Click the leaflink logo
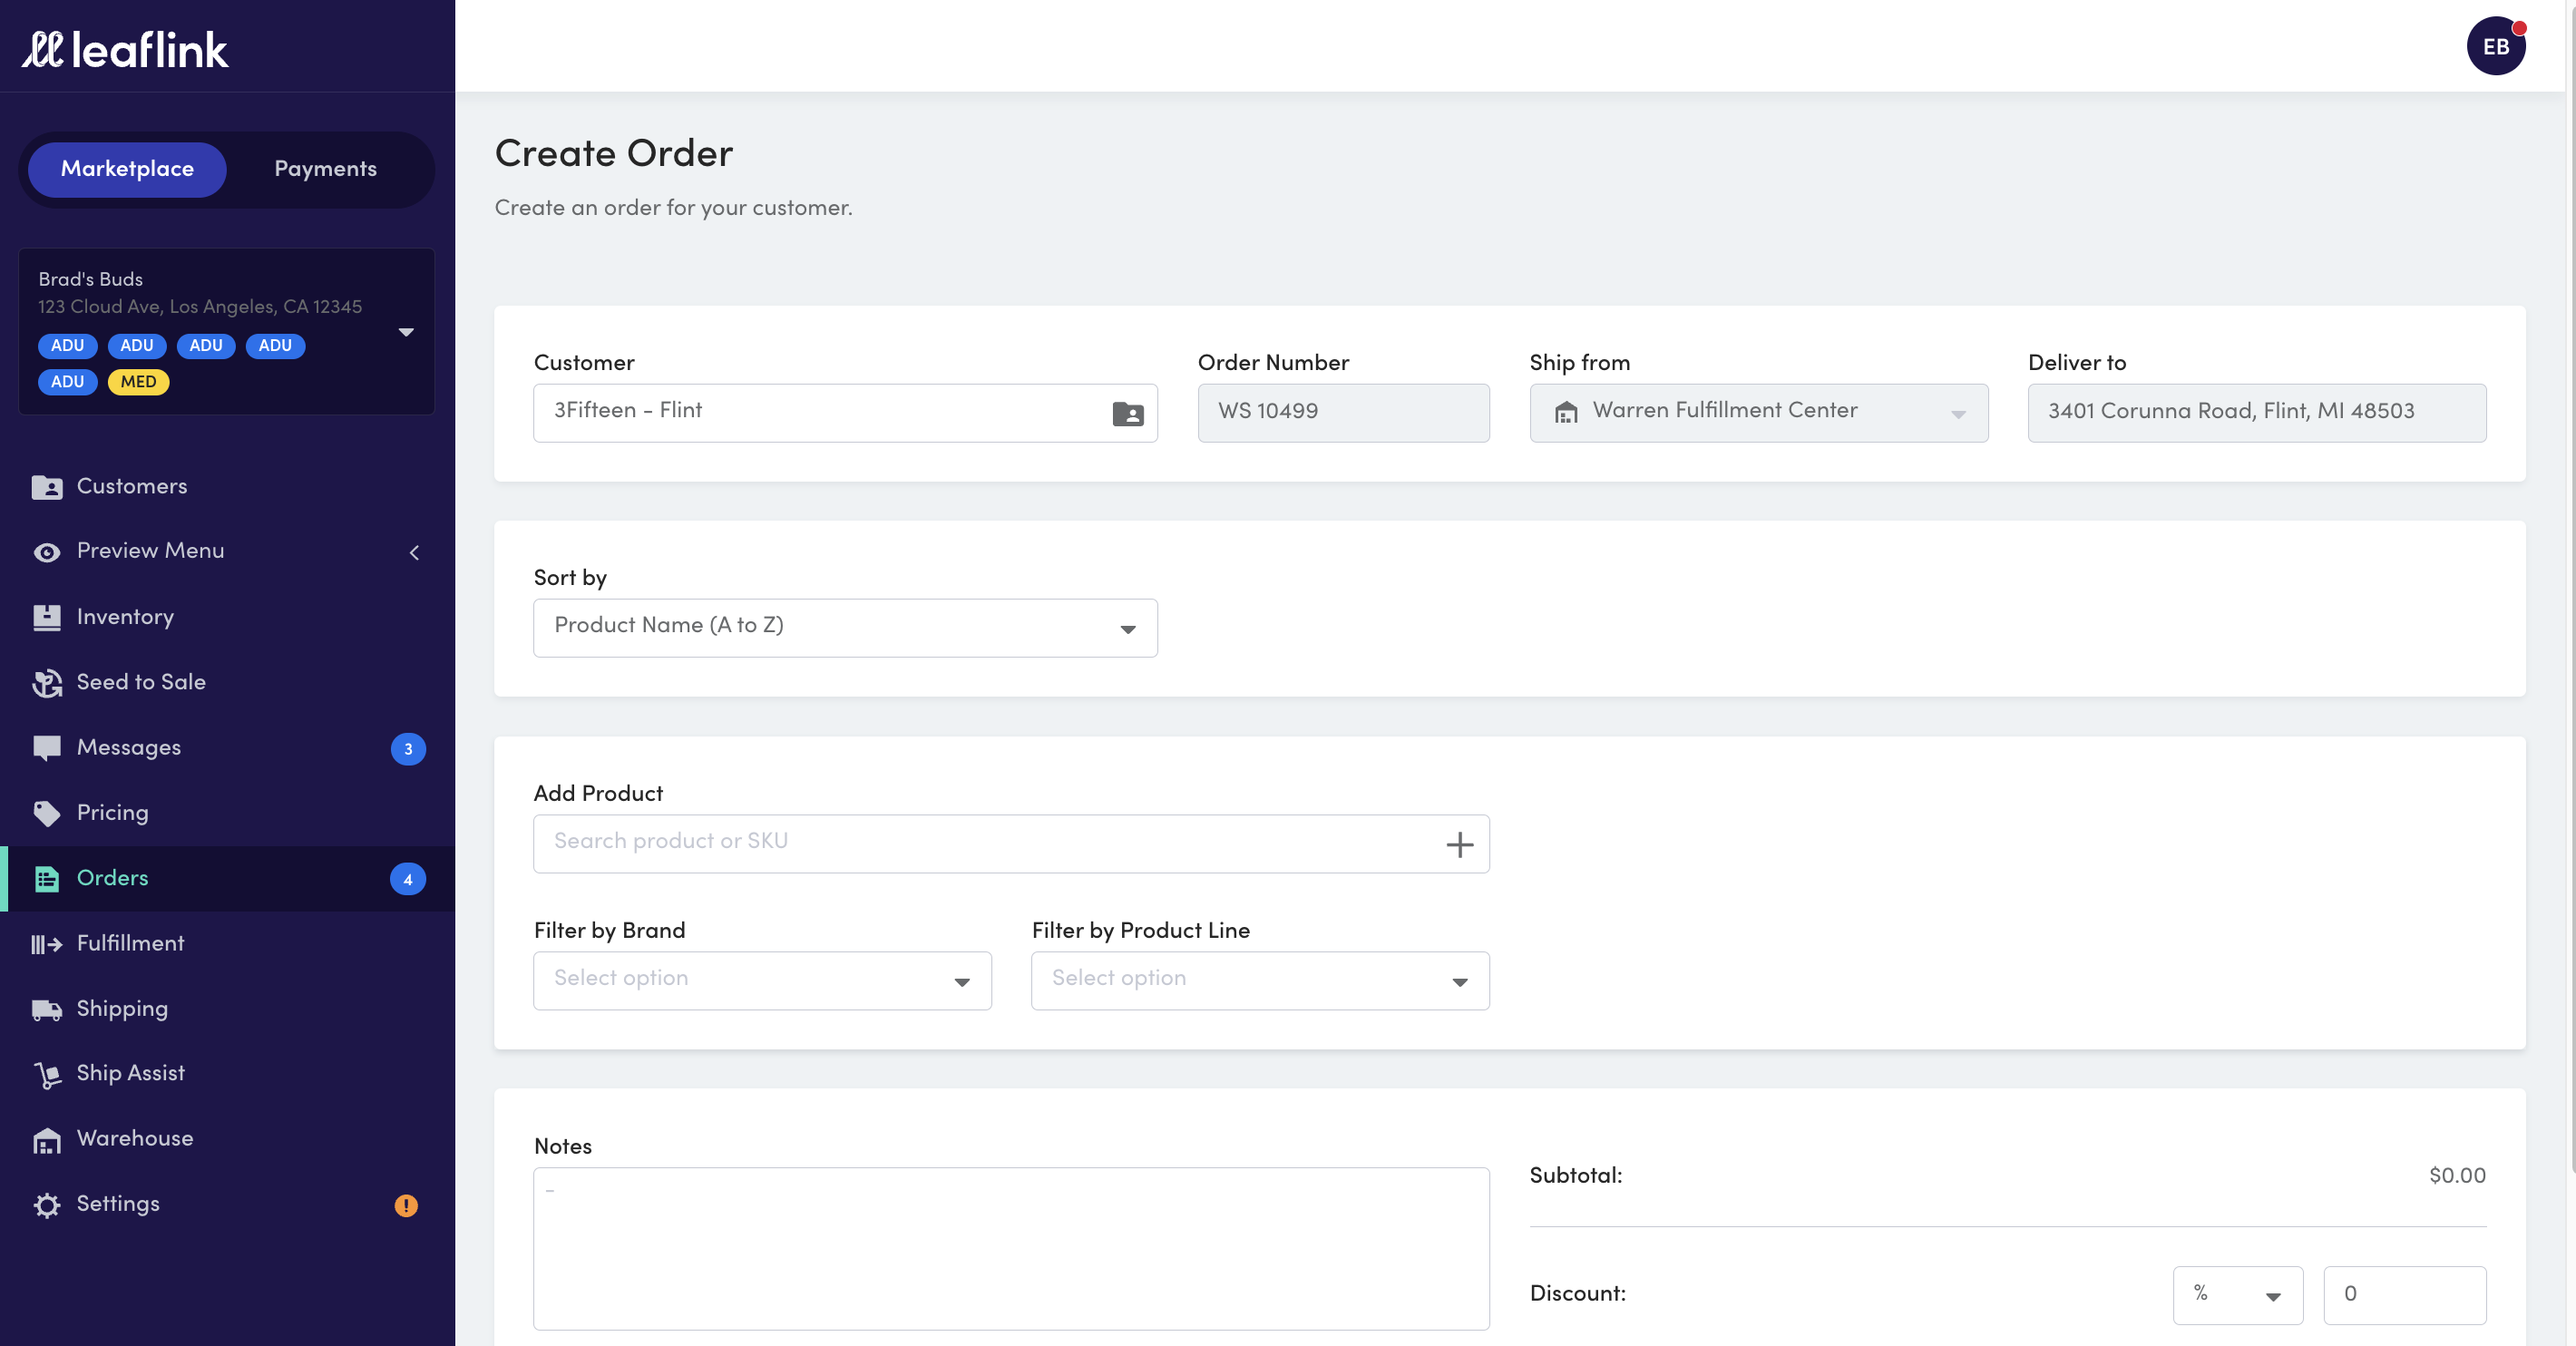 [125, 49]
